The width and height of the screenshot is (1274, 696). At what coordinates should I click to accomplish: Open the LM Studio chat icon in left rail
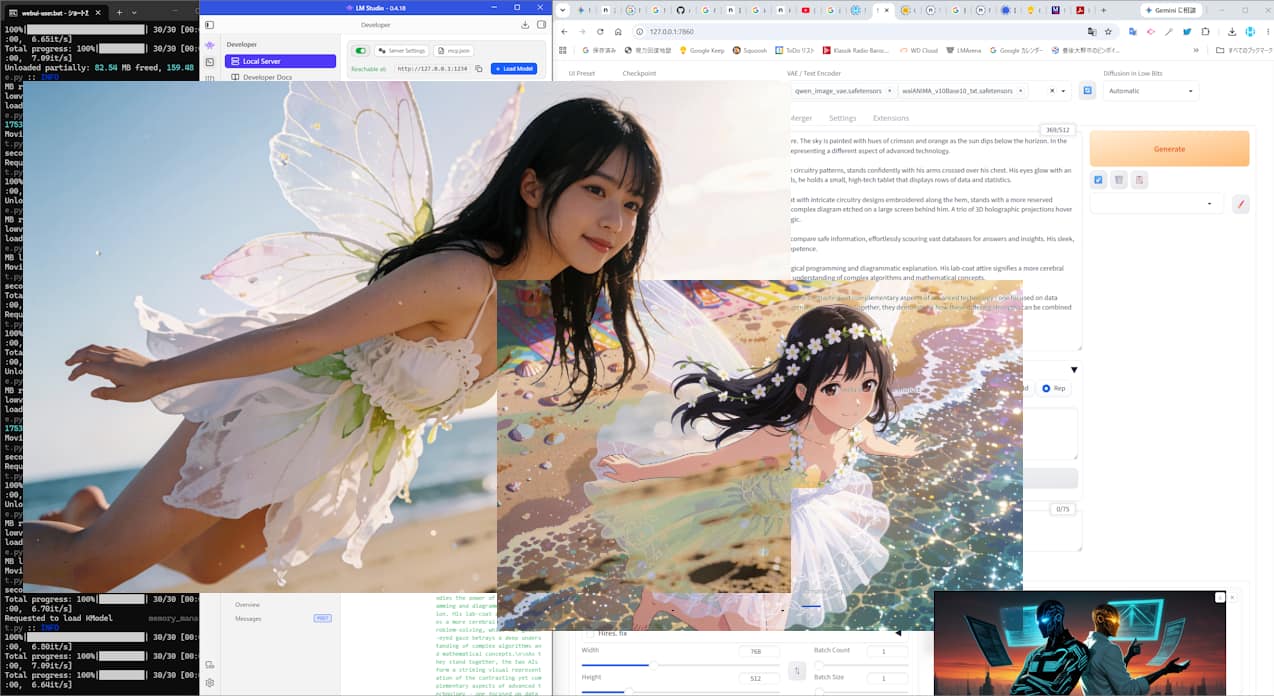tap(210, 45)
